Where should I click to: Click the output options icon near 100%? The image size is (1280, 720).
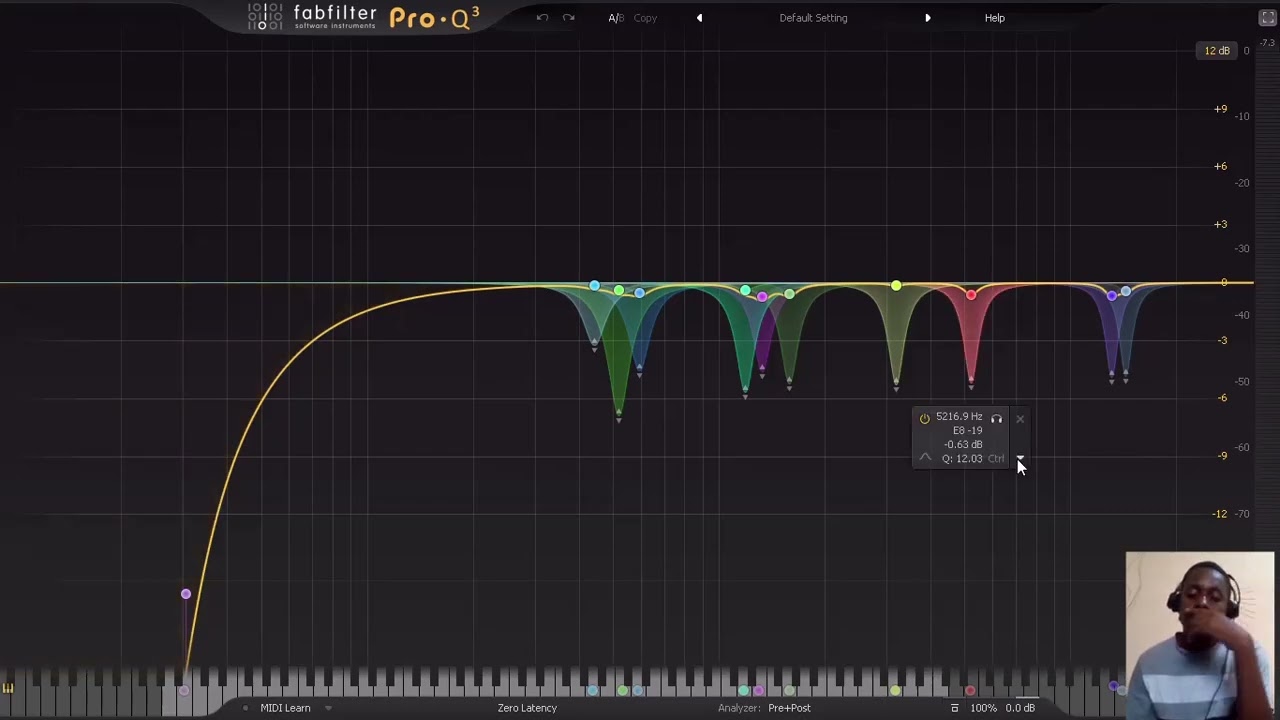(x=954, y=708)
